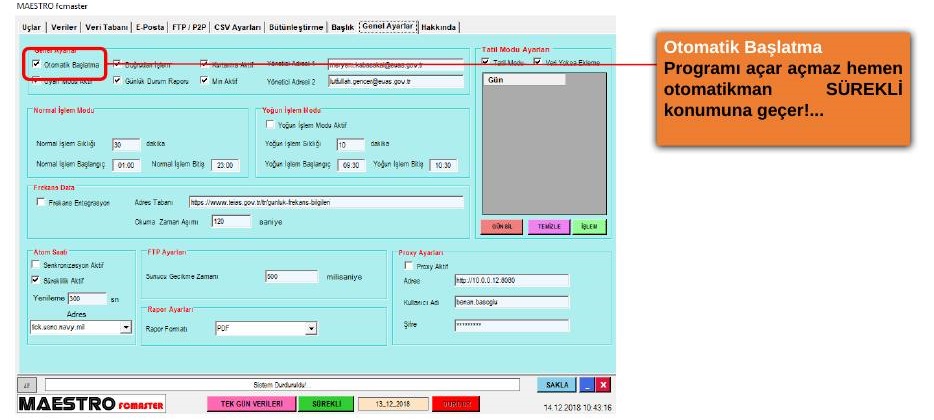Viewport: 934px width, 420px height.
Task: Switch to the Veriler tab
Action: coord(64,27)
